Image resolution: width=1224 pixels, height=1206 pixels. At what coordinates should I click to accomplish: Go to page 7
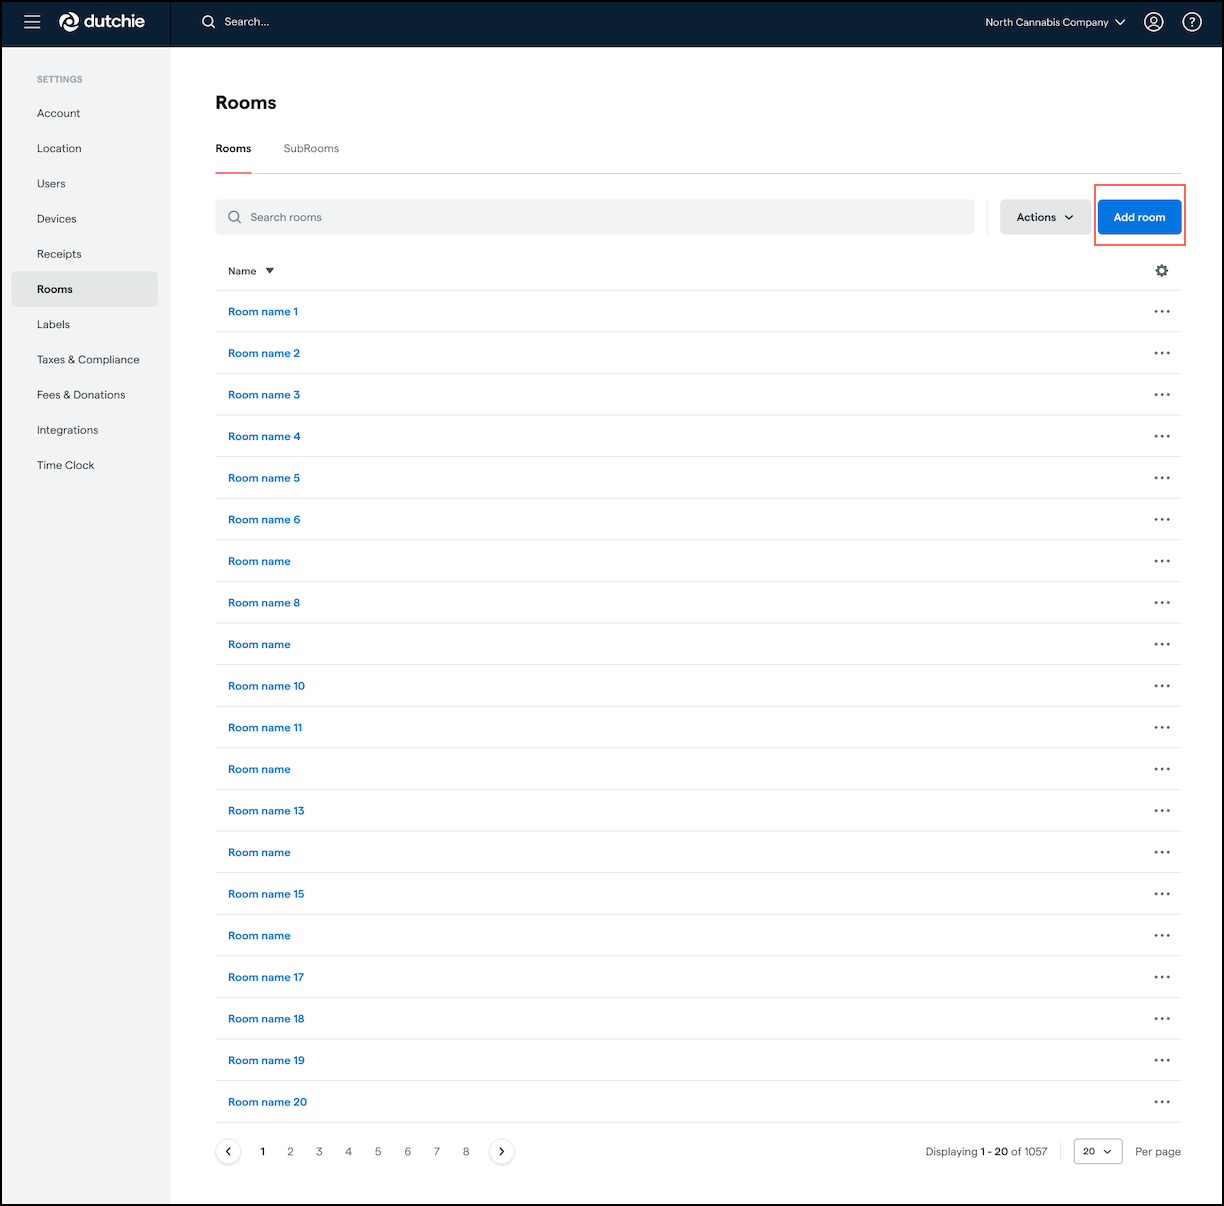(x=437, y=1152)
